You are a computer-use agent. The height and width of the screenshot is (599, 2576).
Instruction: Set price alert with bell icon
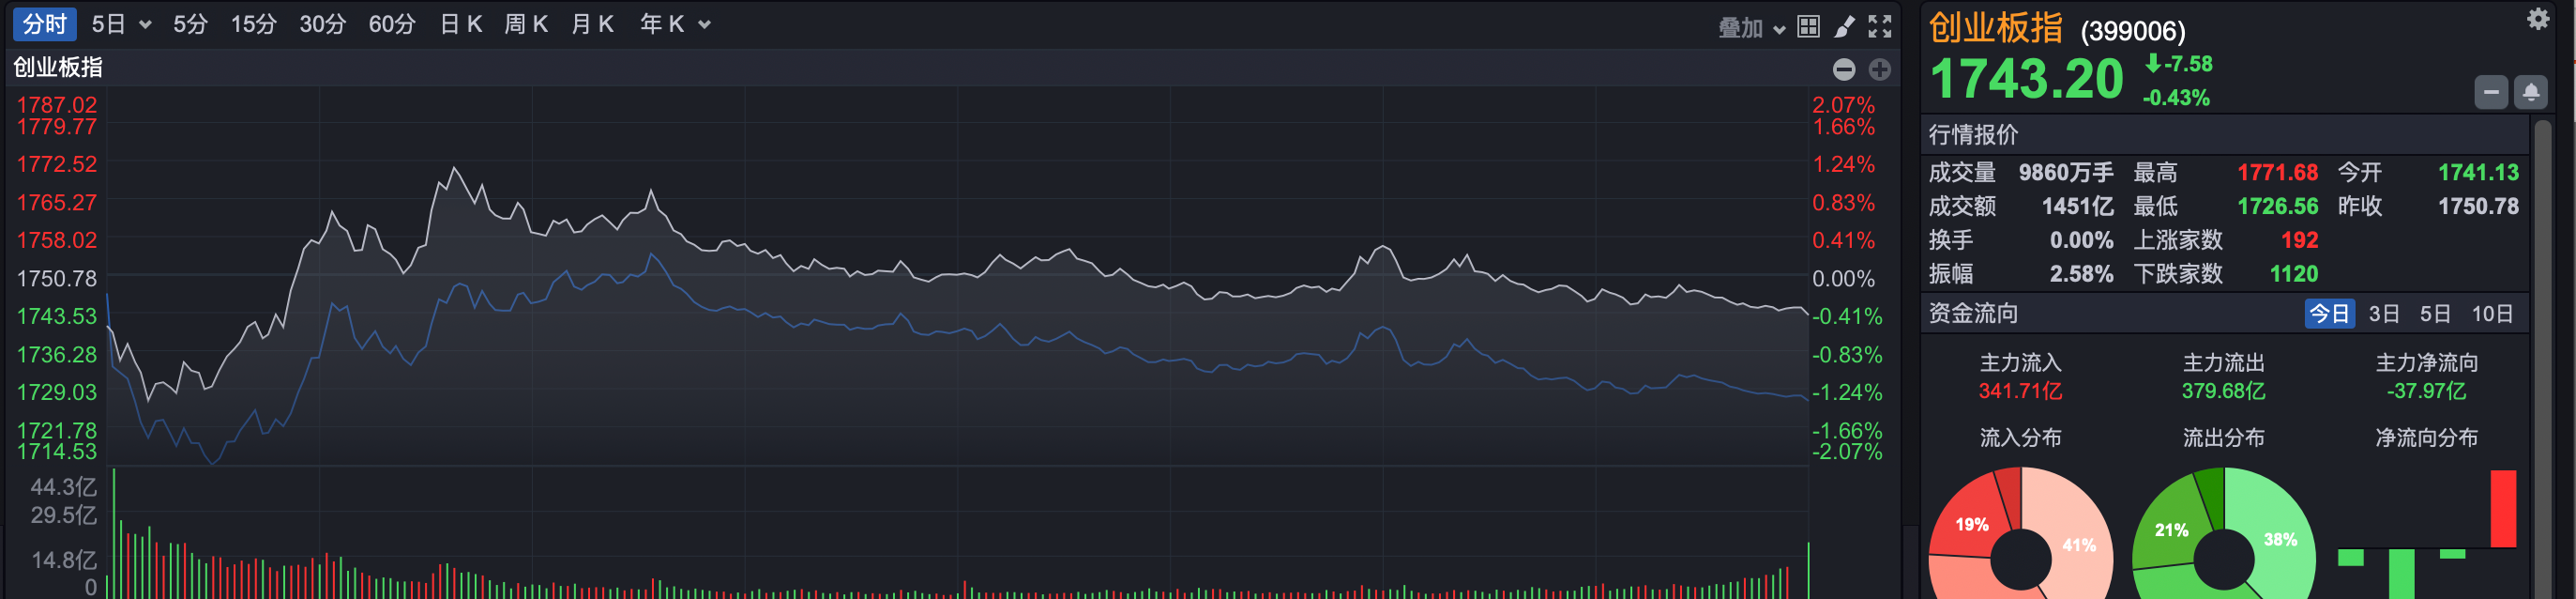pyautogui.click(x=2531, y=92)
